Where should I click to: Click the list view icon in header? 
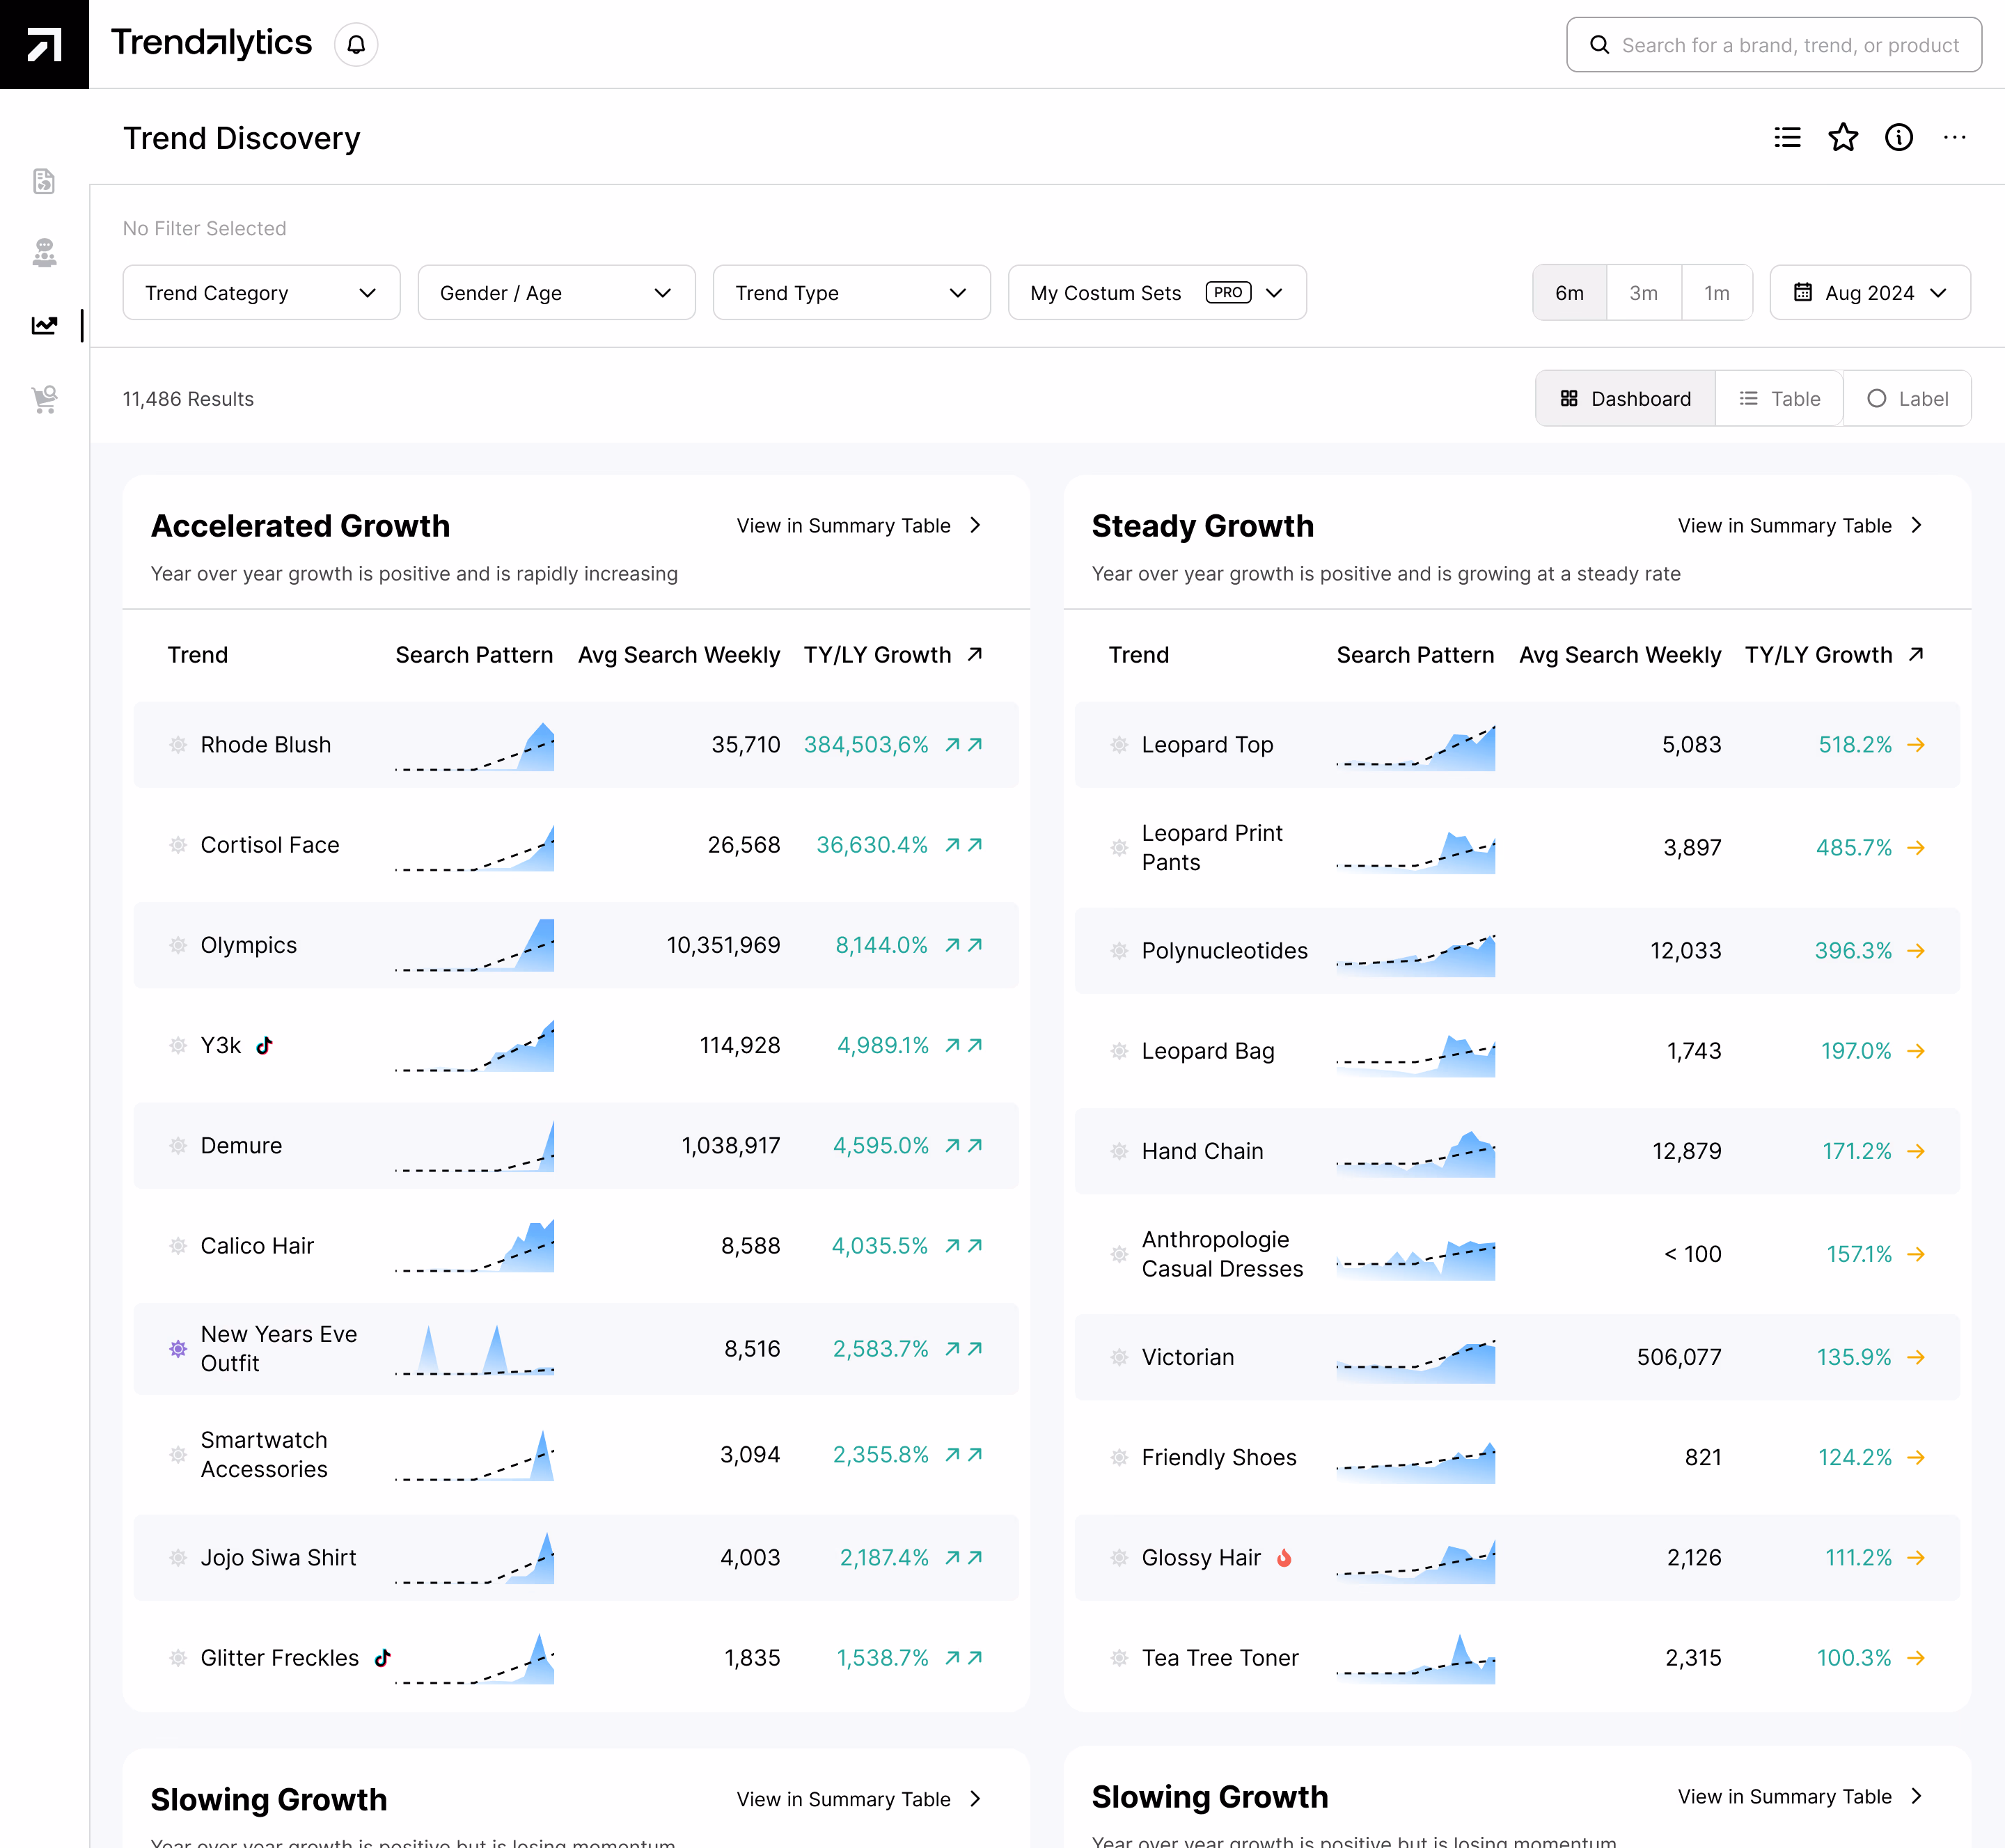1787,137
